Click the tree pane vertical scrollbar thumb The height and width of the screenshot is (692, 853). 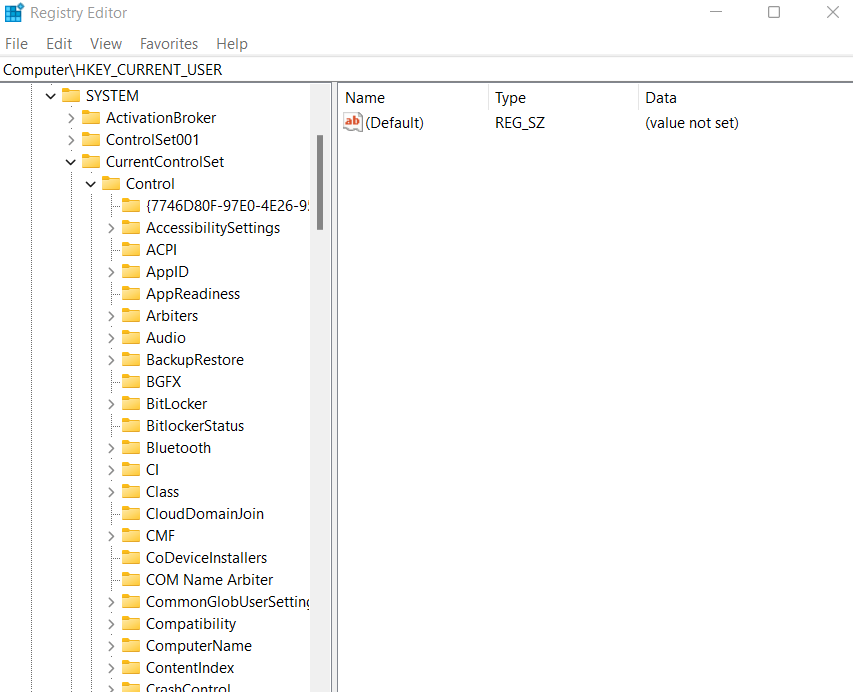point(320,182)
